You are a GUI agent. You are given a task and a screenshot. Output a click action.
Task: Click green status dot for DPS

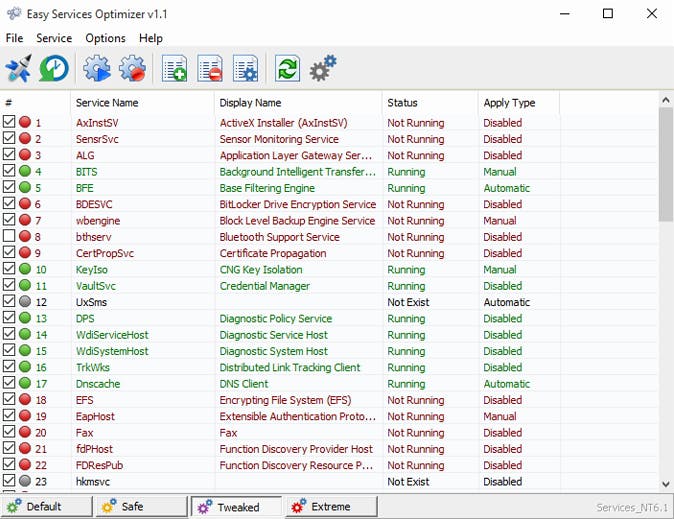[25, 318]
